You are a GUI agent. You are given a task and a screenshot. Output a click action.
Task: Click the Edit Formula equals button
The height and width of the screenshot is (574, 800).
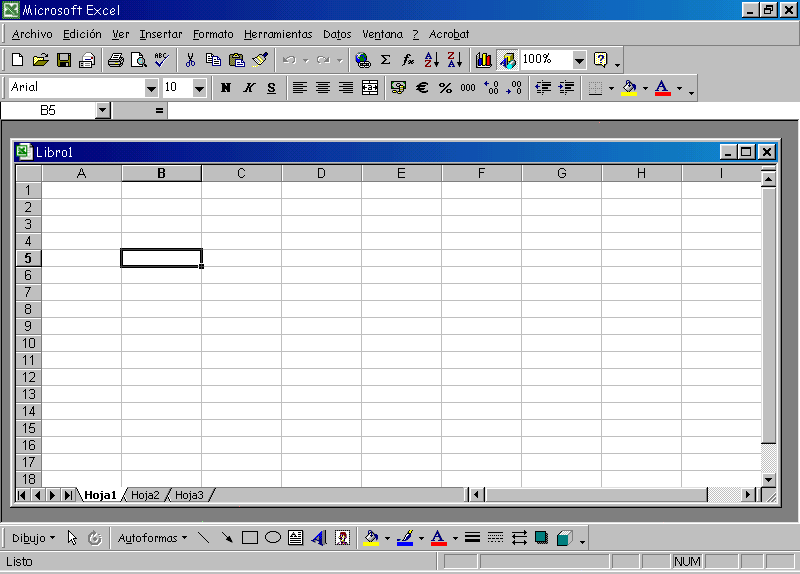coord(159,110)
